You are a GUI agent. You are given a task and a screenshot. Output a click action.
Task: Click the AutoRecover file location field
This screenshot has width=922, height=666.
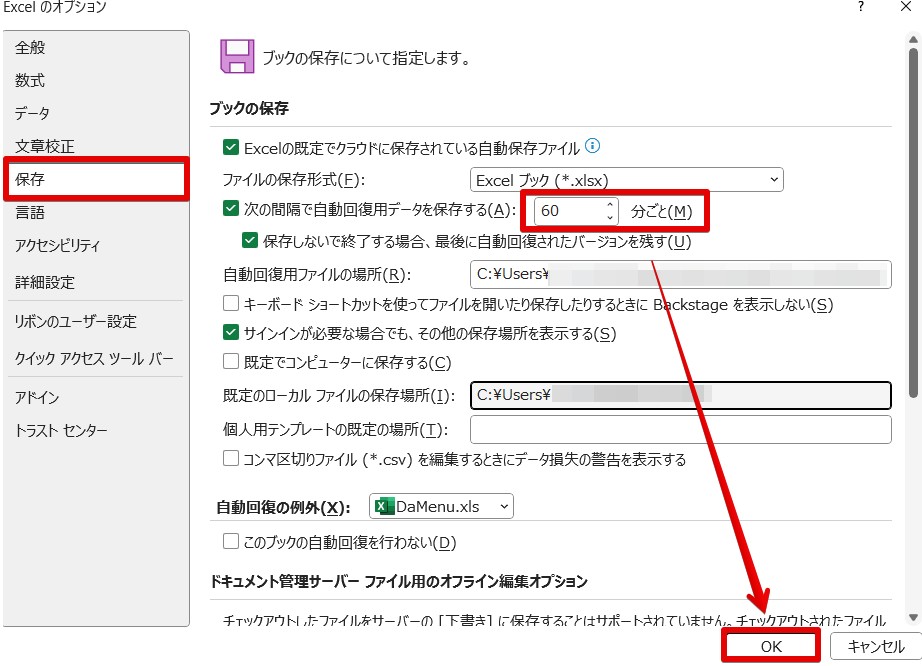pos(680,275)
